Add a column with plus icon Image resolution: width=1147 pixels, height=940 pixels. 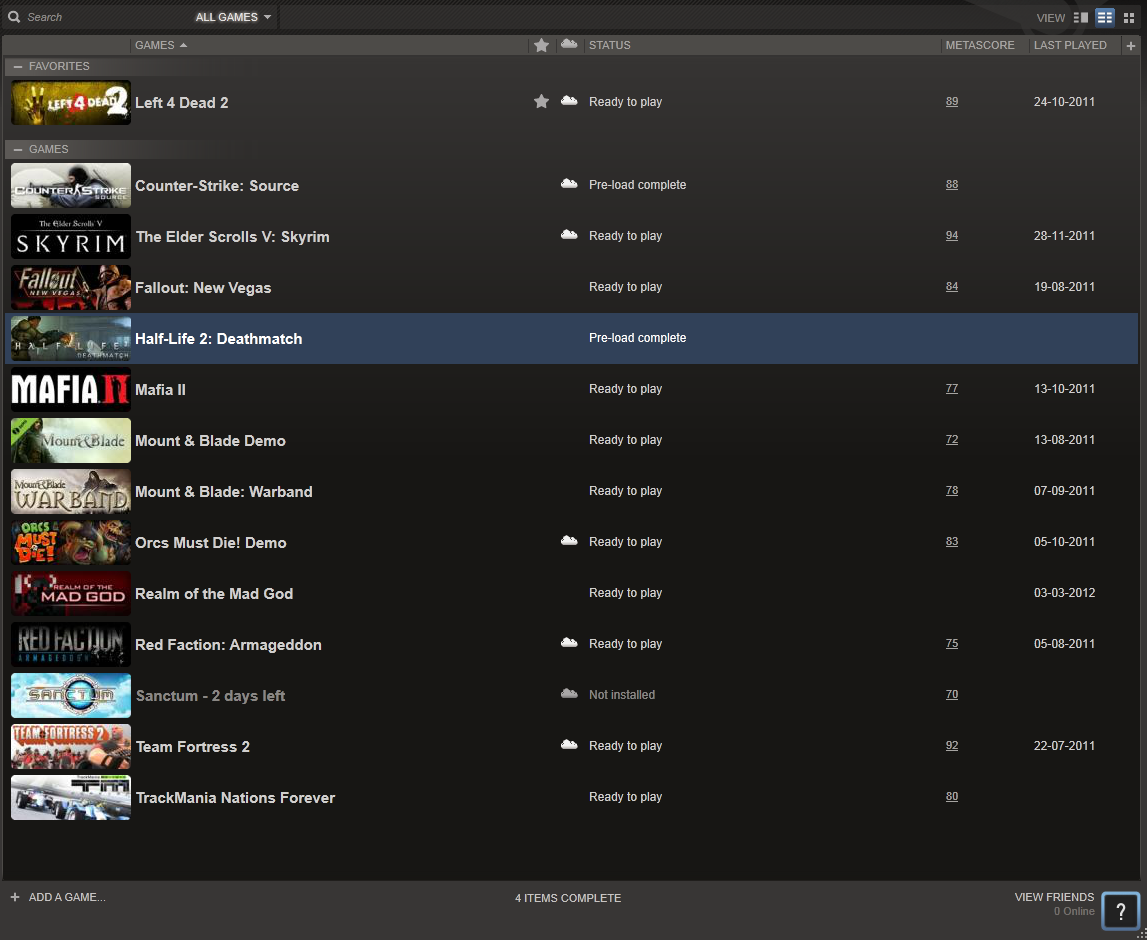click(x=1130, y=45)
